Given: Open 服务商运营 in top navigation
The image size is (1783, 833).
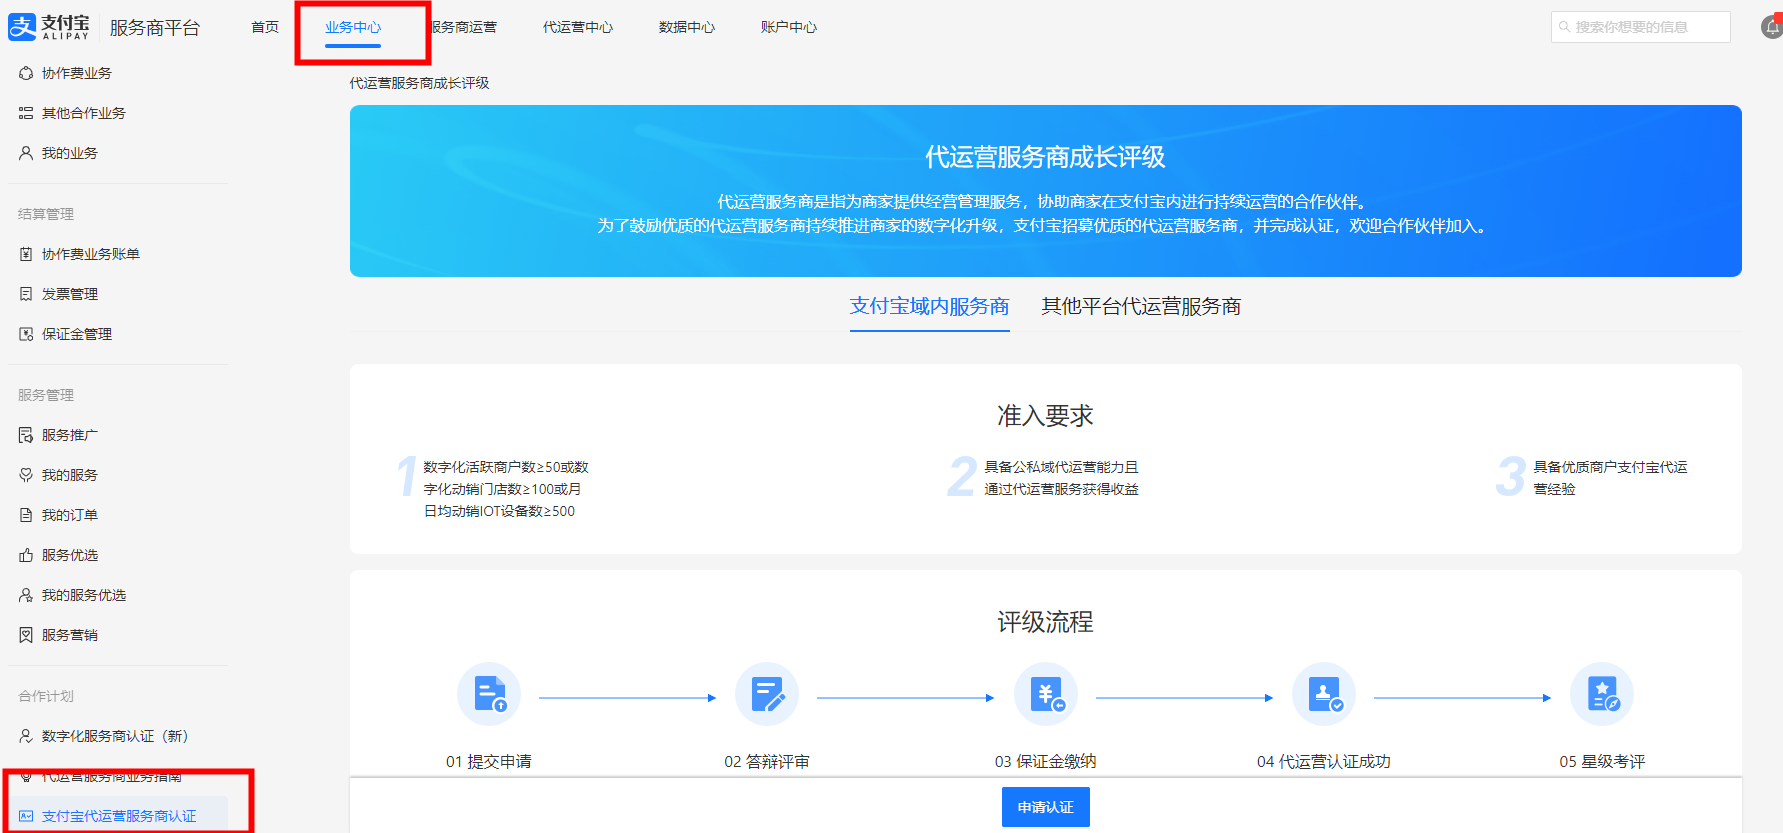Looking at the screenshot, I should [463, 27].
